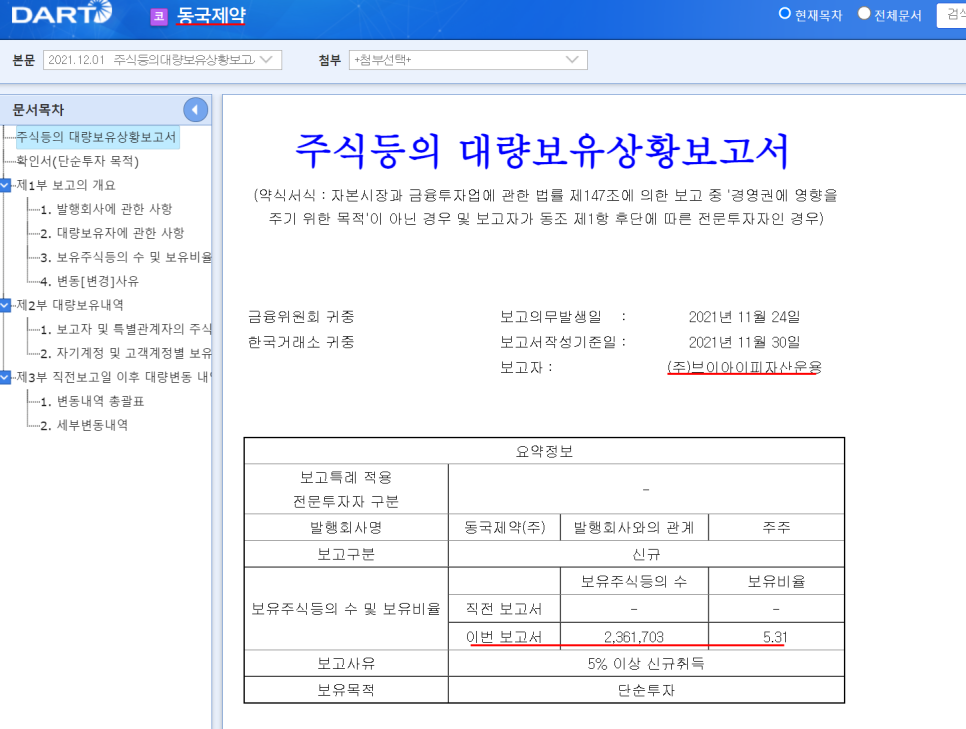Open 2. 세부변동내역 item
Image resolution: width=966 pixels, height=729 pixels.
coord(84,425)
